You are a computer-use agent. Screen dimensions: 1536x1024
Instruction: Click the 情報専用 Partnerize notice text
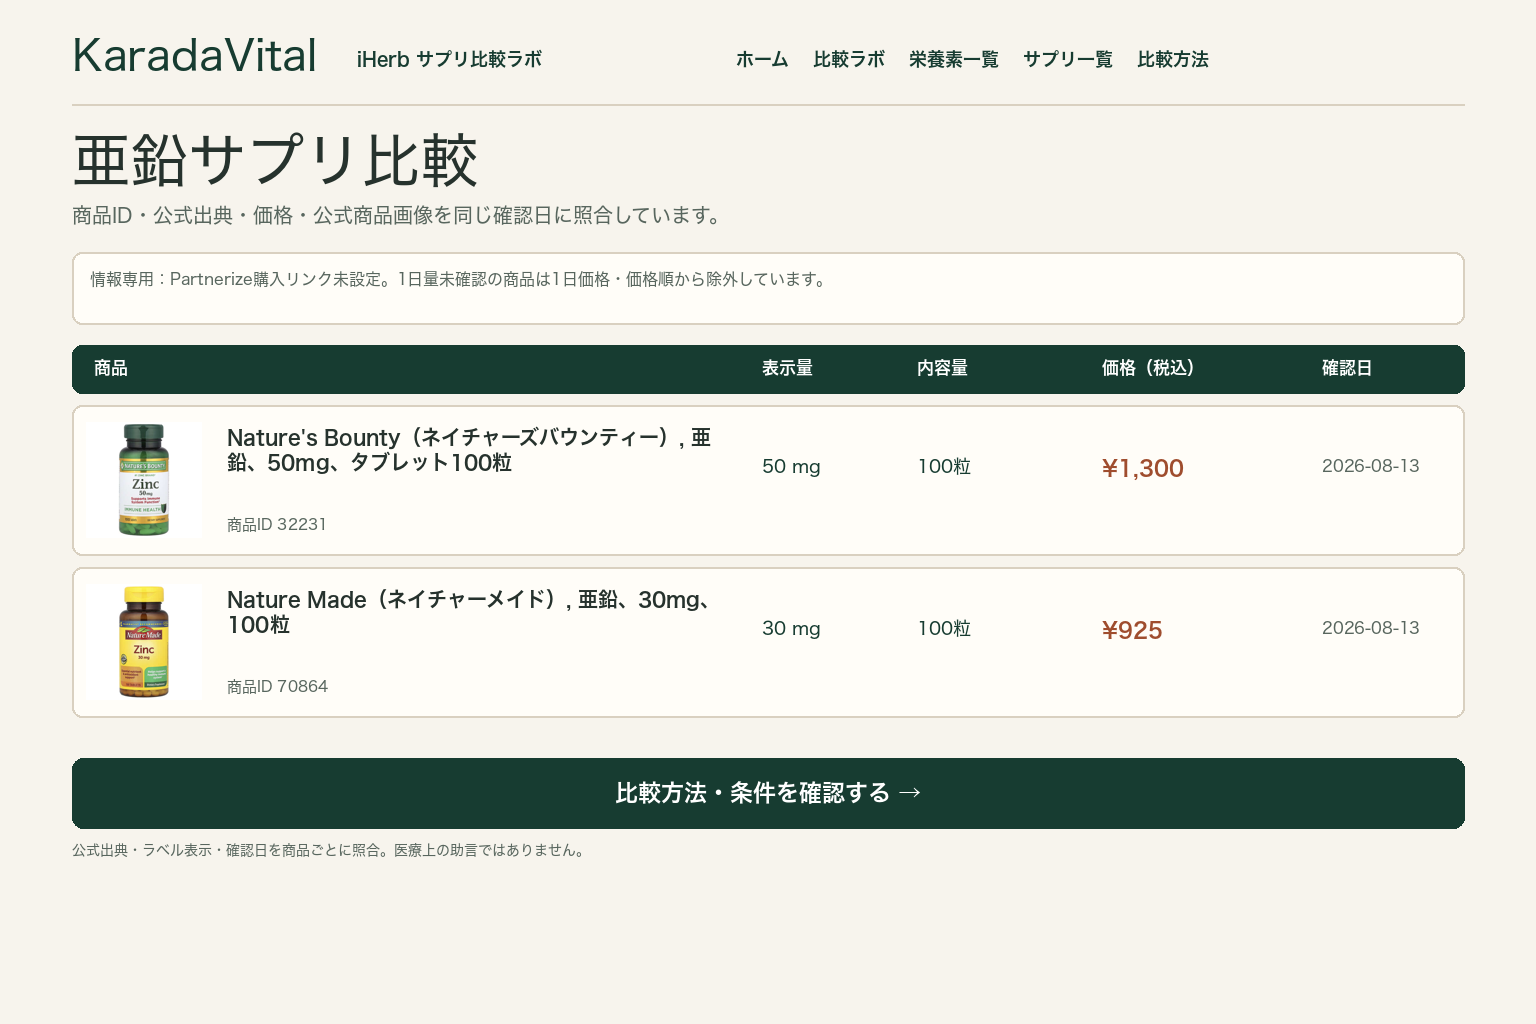point(459,279)
